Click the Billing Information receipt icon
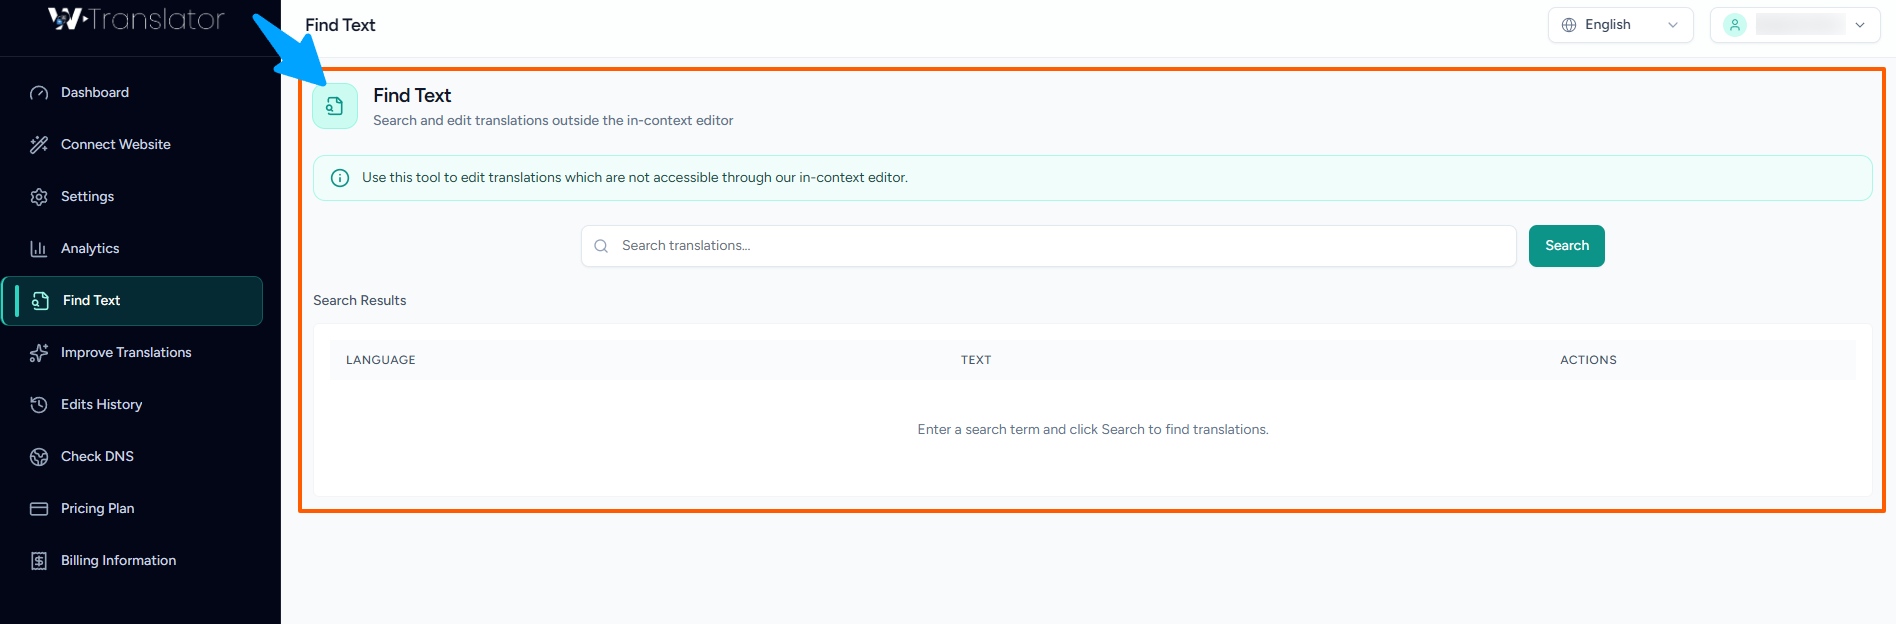Screen dimensions: 1896x624 pyautogui.click(x=39, y=561)
